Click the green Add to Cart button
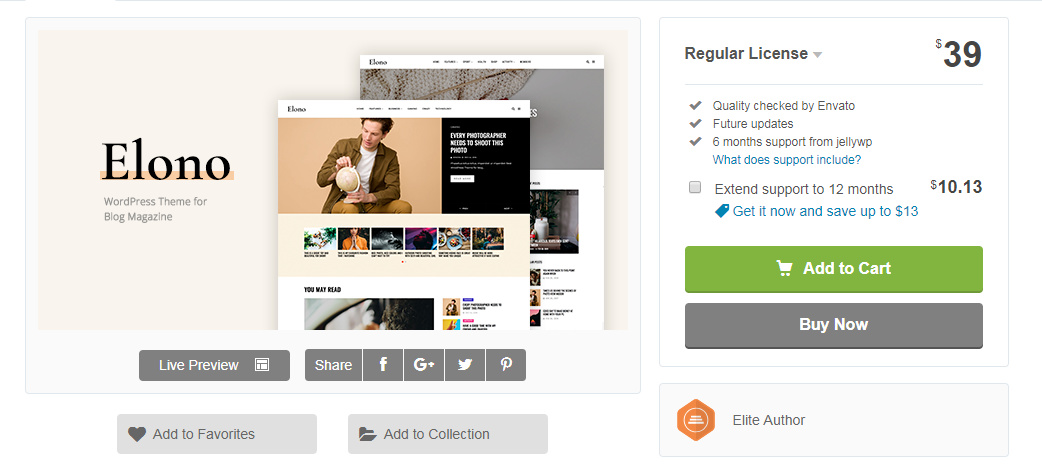Viewport: 1042px width, 464px height. [x=833, y=269]
